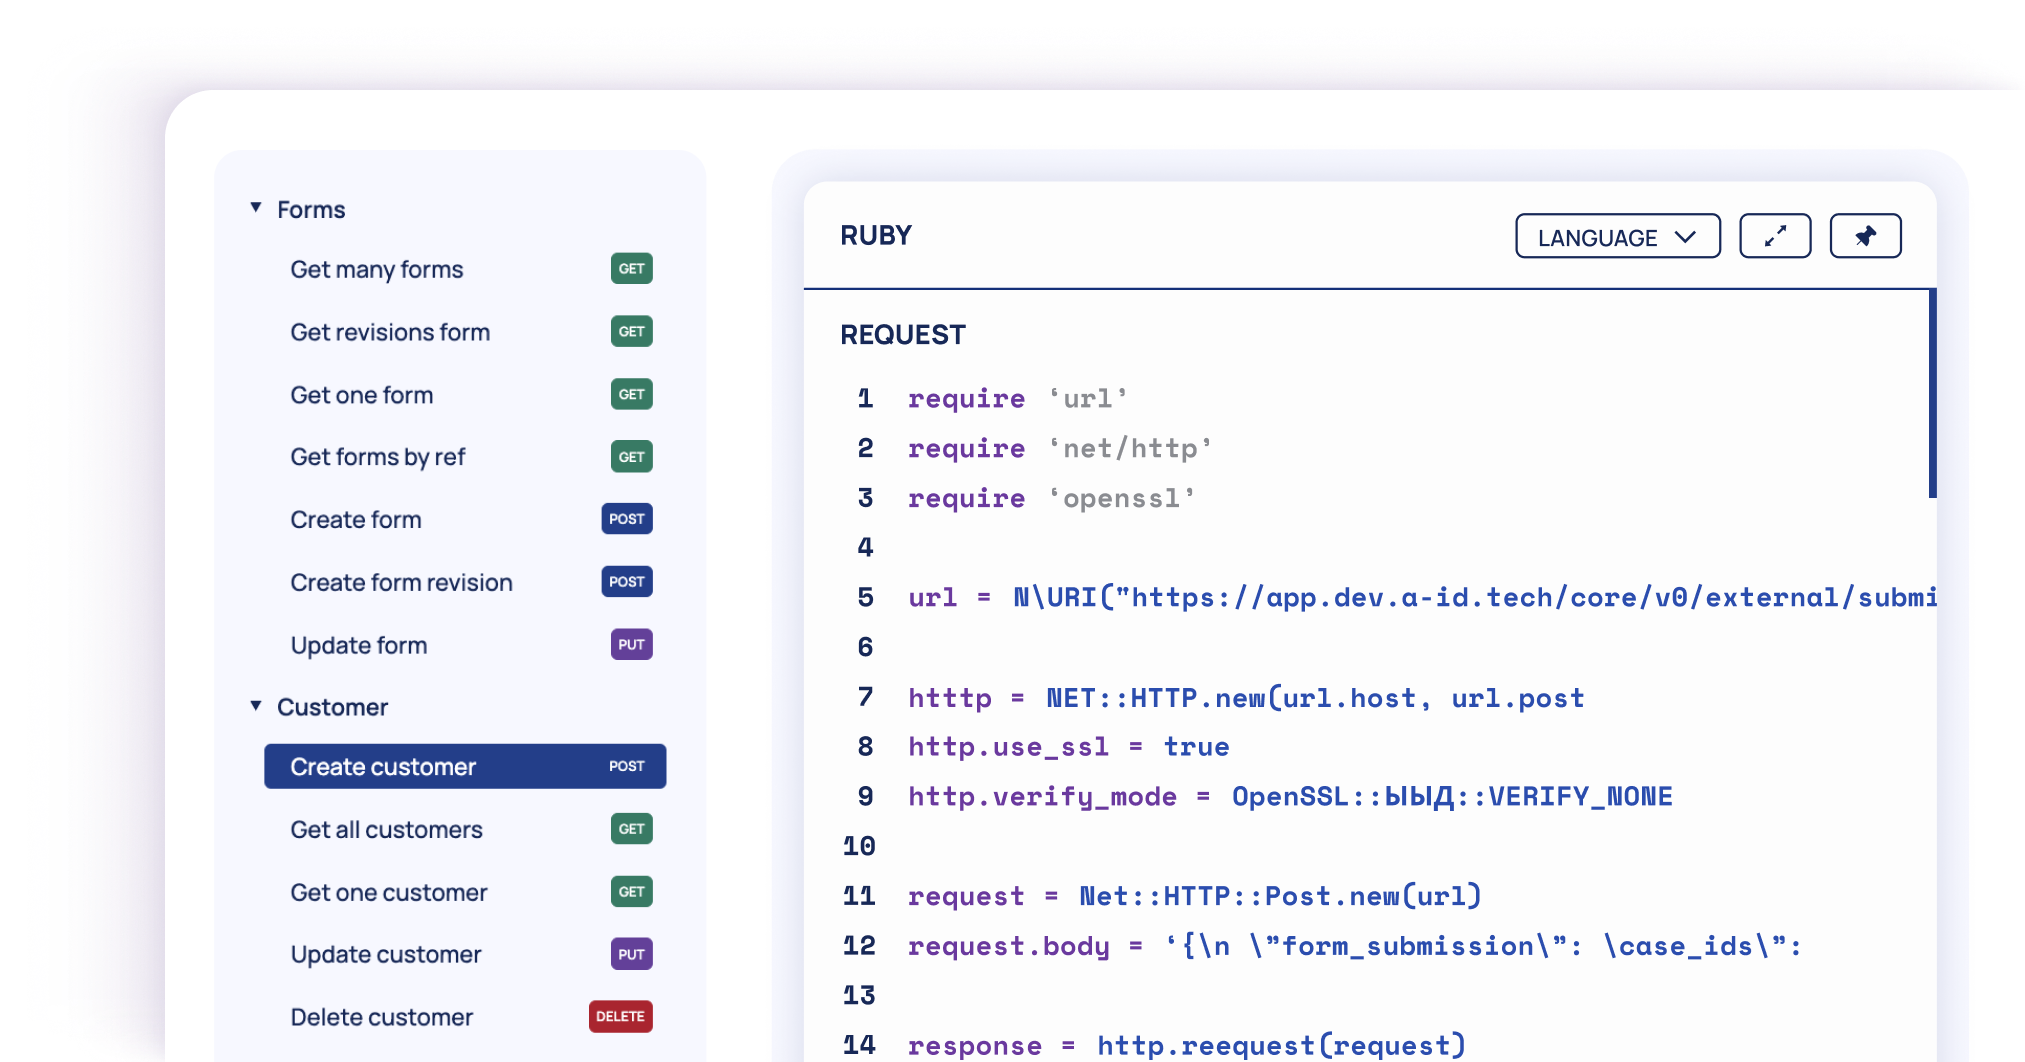
Task: Click code line 3 require 'openssl'
Action: [1052, 499]
